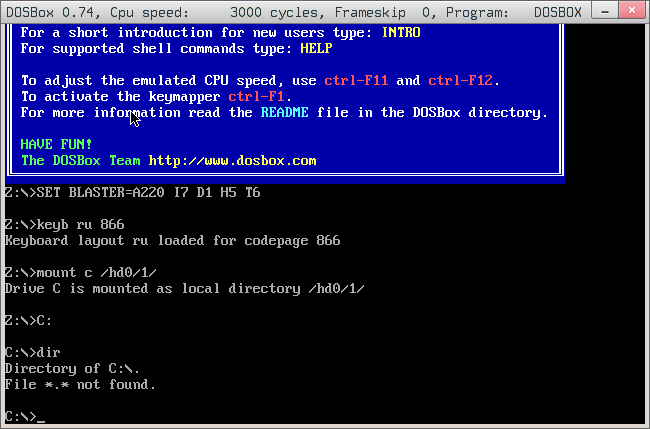Click the blinking cursor at C:\> prompt
Viewport: 650px width, 429px height.
41,418
